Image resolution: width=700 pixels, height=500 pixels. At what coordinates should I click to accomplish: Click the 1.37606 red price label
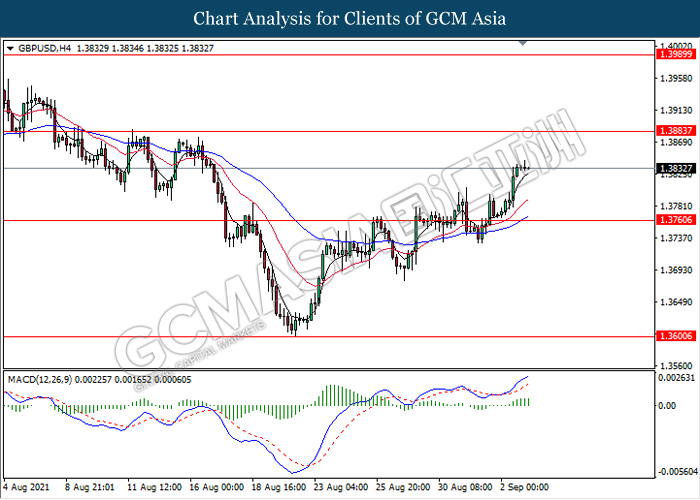pos(676,219)
